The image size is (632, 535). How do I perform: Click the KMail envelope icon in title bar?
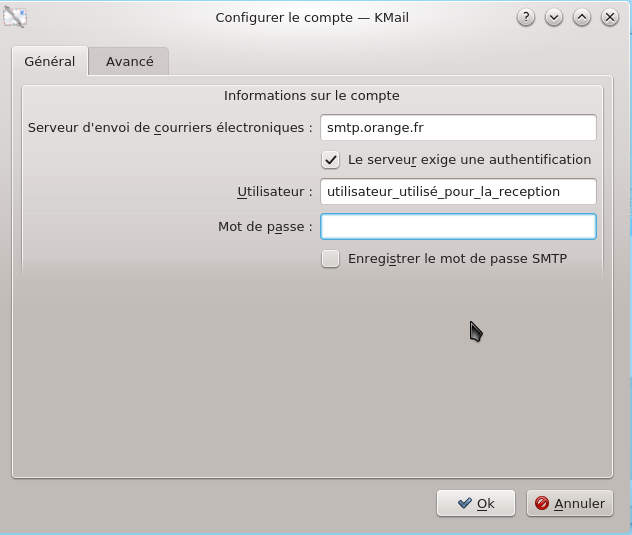(15, 17)
